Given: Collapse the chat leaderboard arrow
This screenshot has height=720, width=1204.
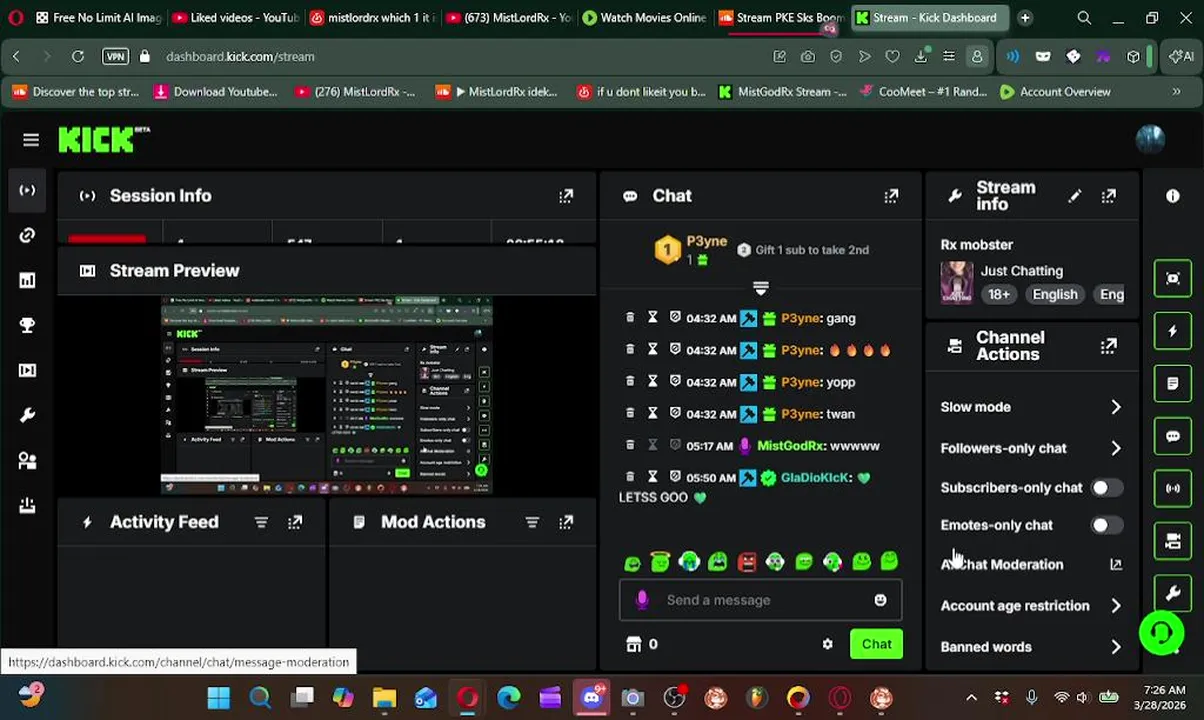Looking at the screenshot, I should coord(760,289).
